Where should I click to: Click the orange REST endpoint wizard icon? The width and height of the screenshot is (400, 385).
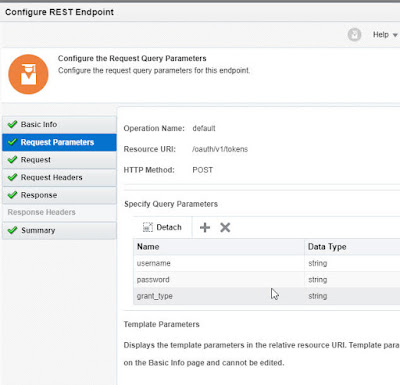click(x=28, y=74)
